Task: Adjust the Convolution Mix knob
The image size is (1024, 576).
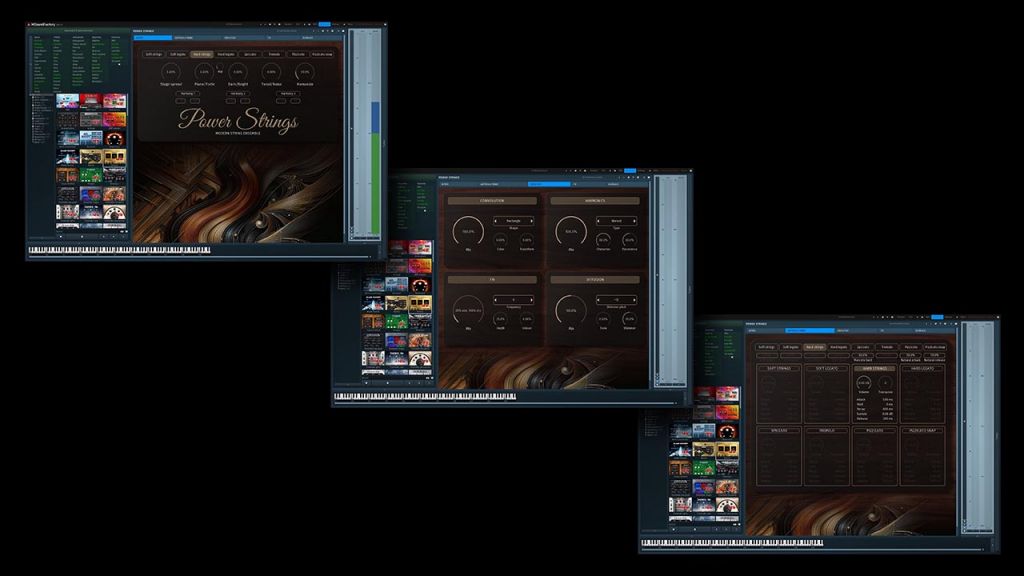Action: (468, 232)
